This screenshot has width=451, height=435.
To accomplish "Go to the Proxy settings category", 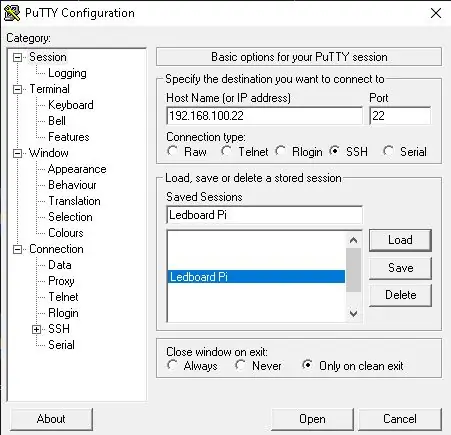I will 61,281.
